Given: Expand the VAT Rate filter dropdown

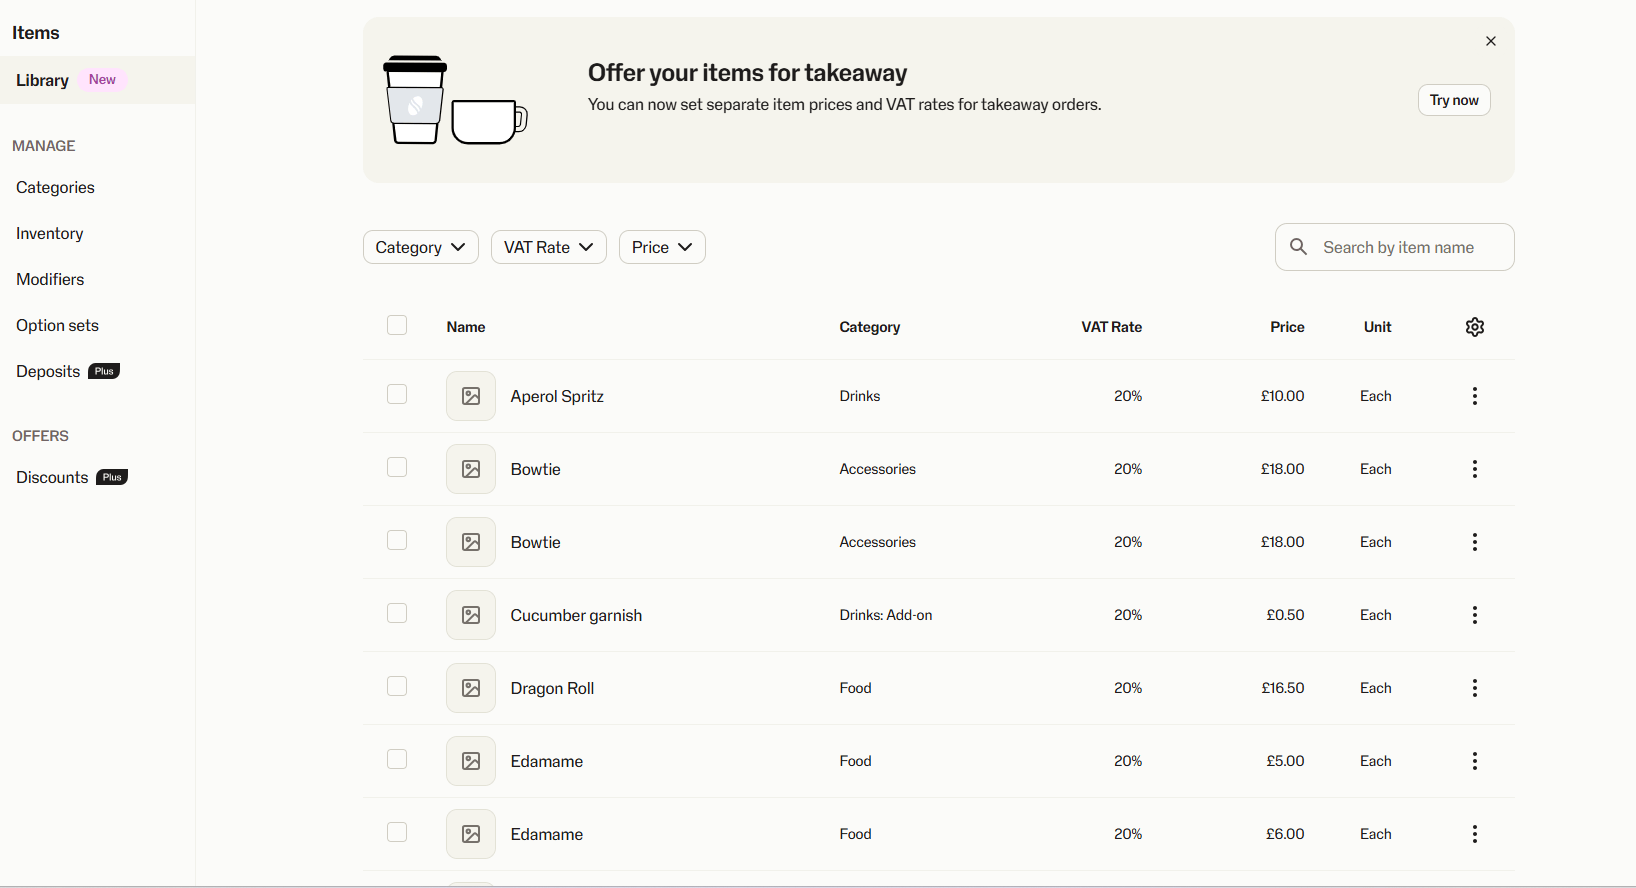Looking at the screenshot, I should point(549,247).
